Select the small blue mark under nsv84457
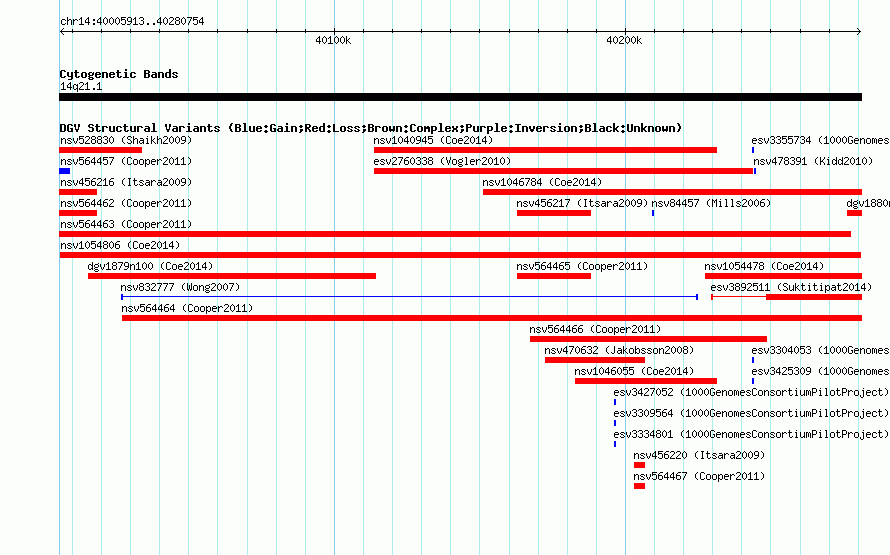890x555 pixels. click(653, 213)
